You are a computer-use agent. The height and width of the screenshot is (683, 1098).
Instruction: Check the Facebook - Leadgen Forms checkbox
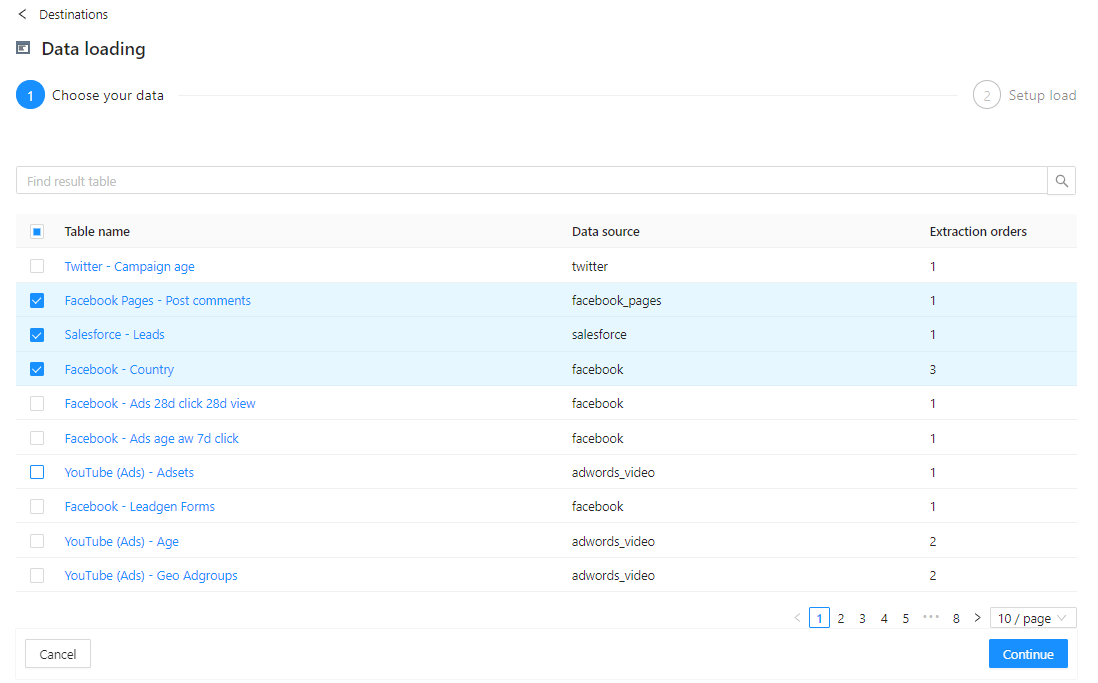click(x=37, y=506)
